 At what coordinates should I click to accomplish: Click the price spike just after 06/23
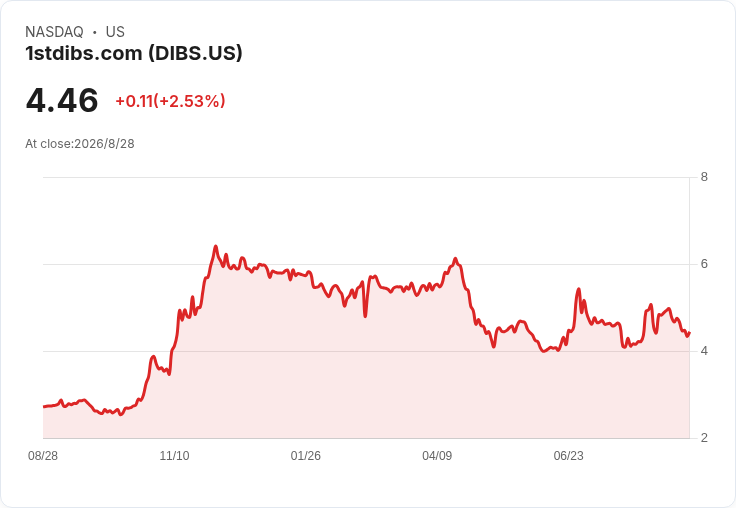tap(578, 289)
